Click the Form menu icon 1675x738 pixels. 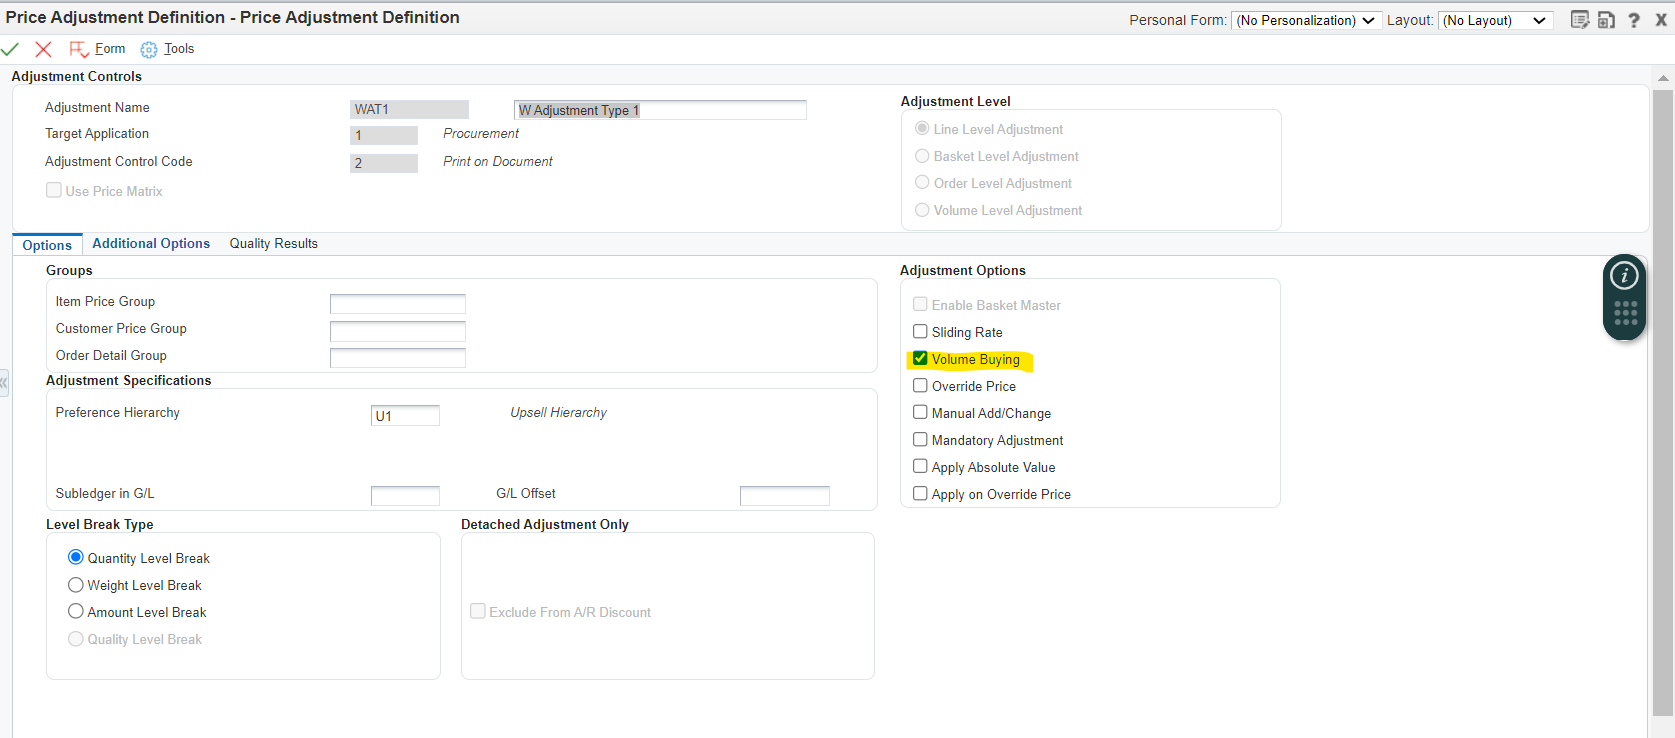click(x=79, y=49)
